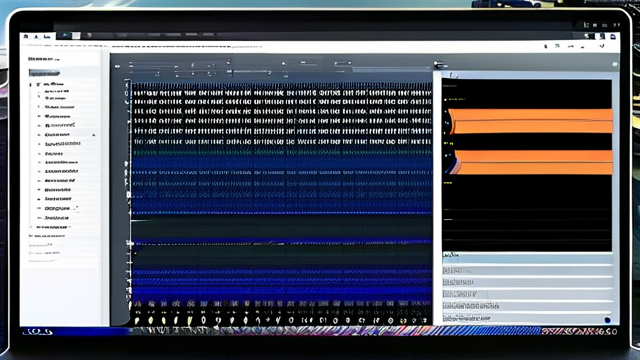
Task: Click the document icon next to the blue folder
Action: pyautogui.click(x=602, y=36)
